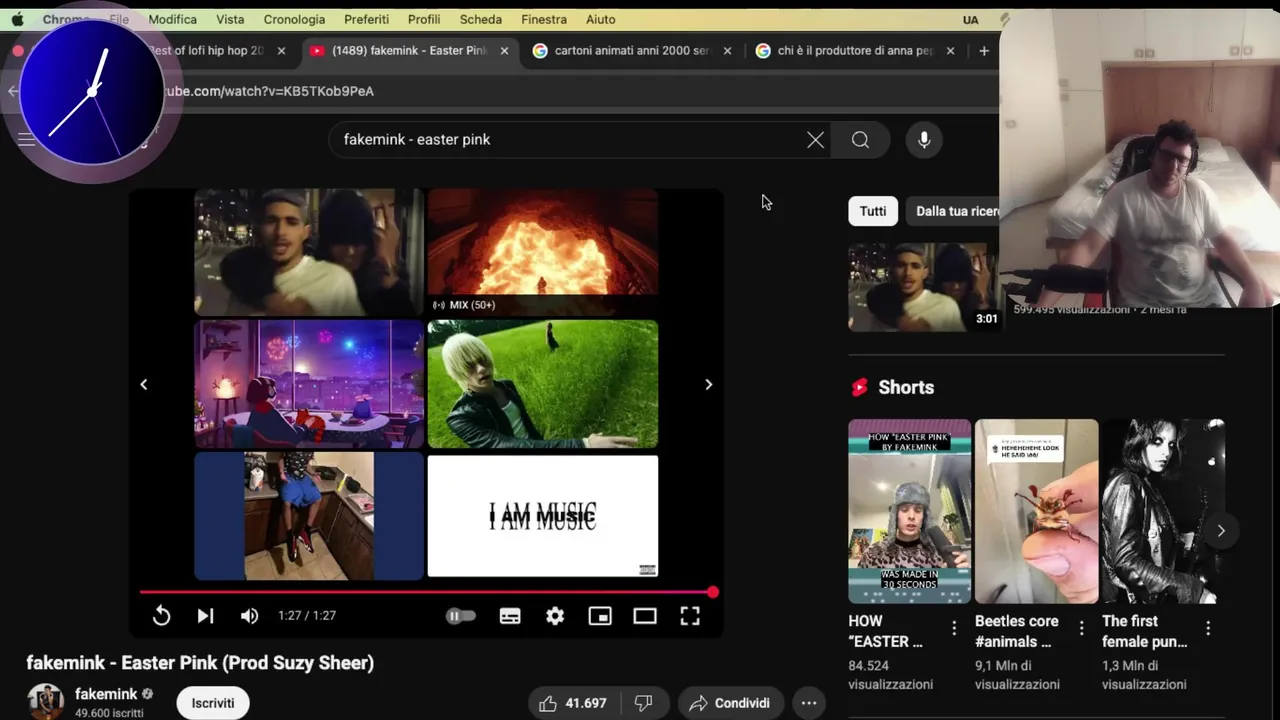
Task: Open fakemink channel name link
Action: pyautogui.click(x=106, y=694)
